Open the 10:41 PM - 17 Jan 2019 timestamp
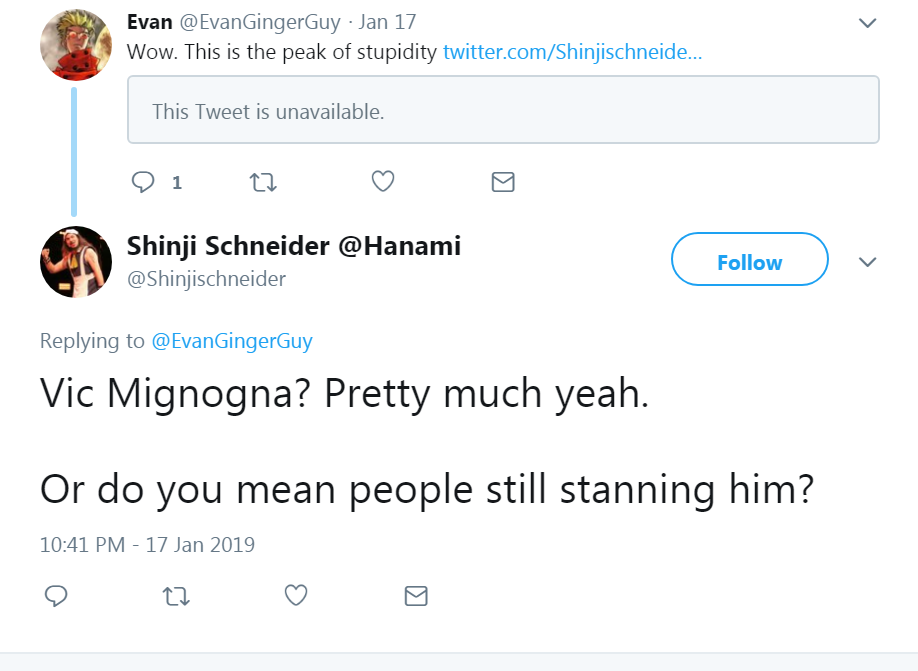This screenshot has height=671, width=918. tap(148, 545)
